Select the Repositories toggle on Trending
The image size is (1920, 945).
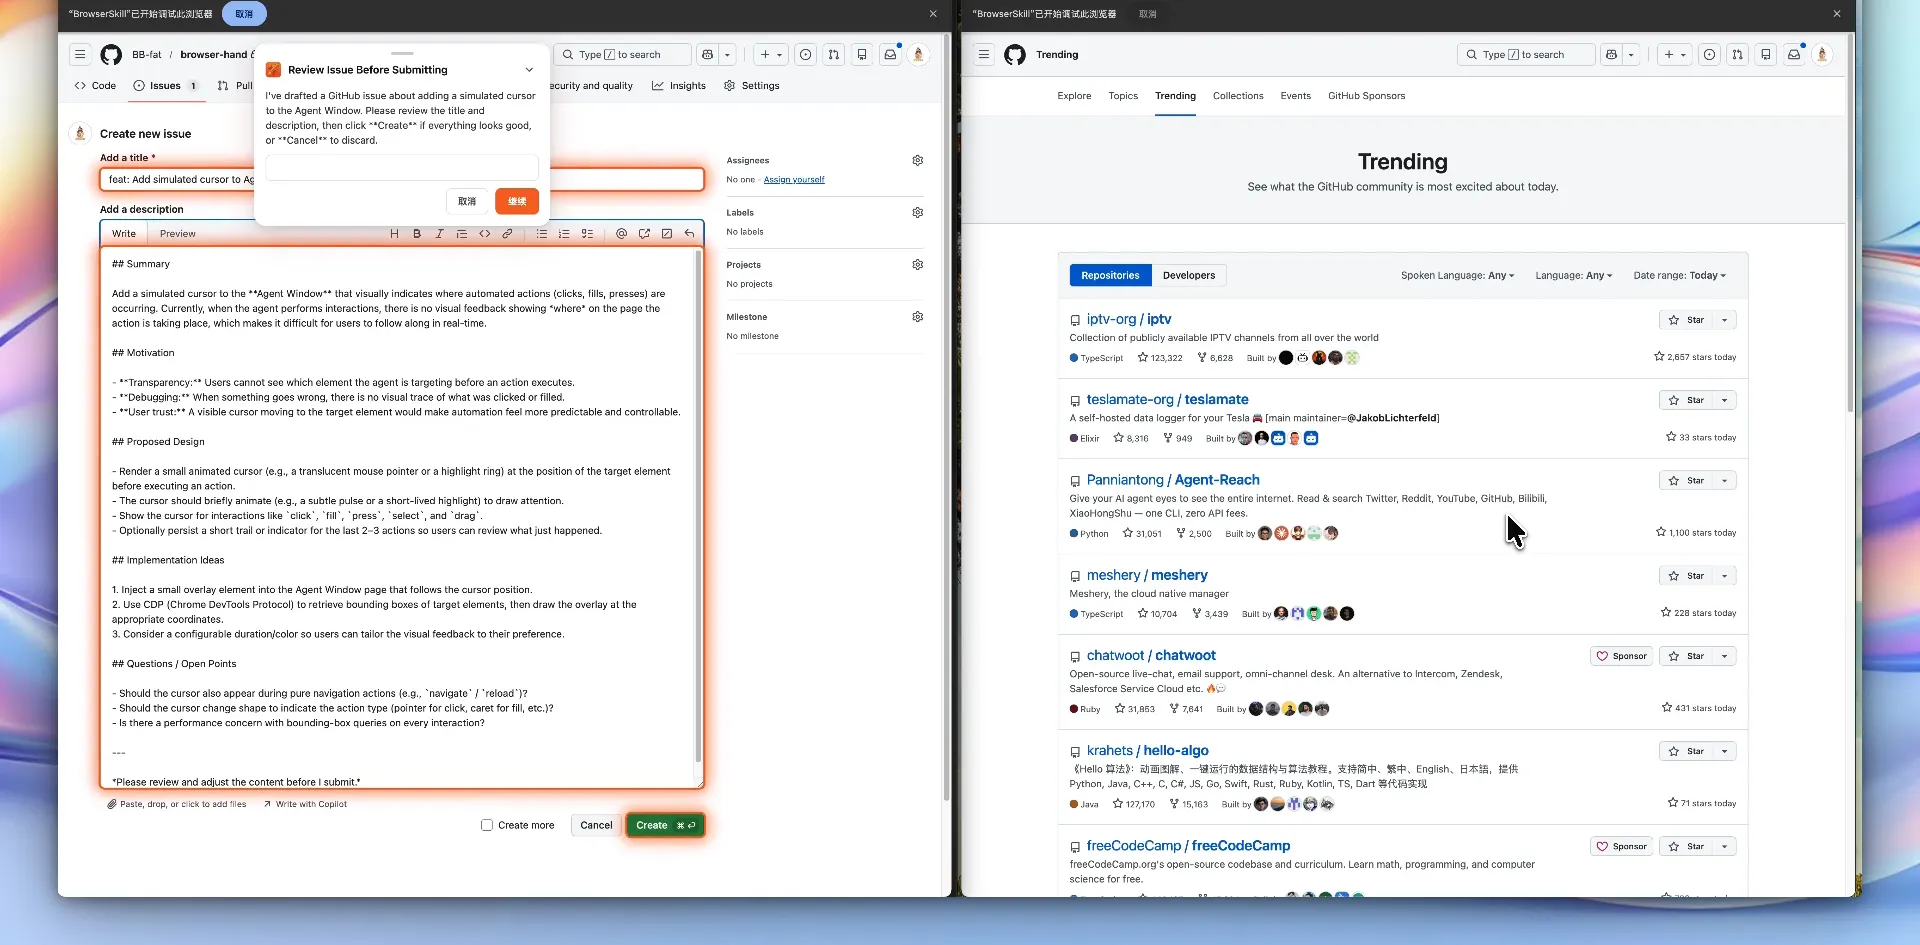click(x=1110, y=275)
